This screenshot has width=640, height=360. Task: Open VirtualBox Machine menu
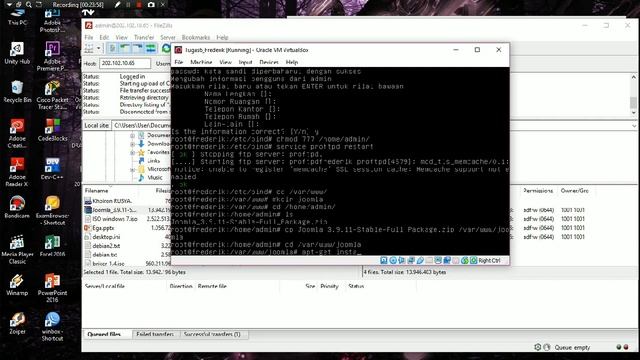pyautogui.click(x=201, y=62)
